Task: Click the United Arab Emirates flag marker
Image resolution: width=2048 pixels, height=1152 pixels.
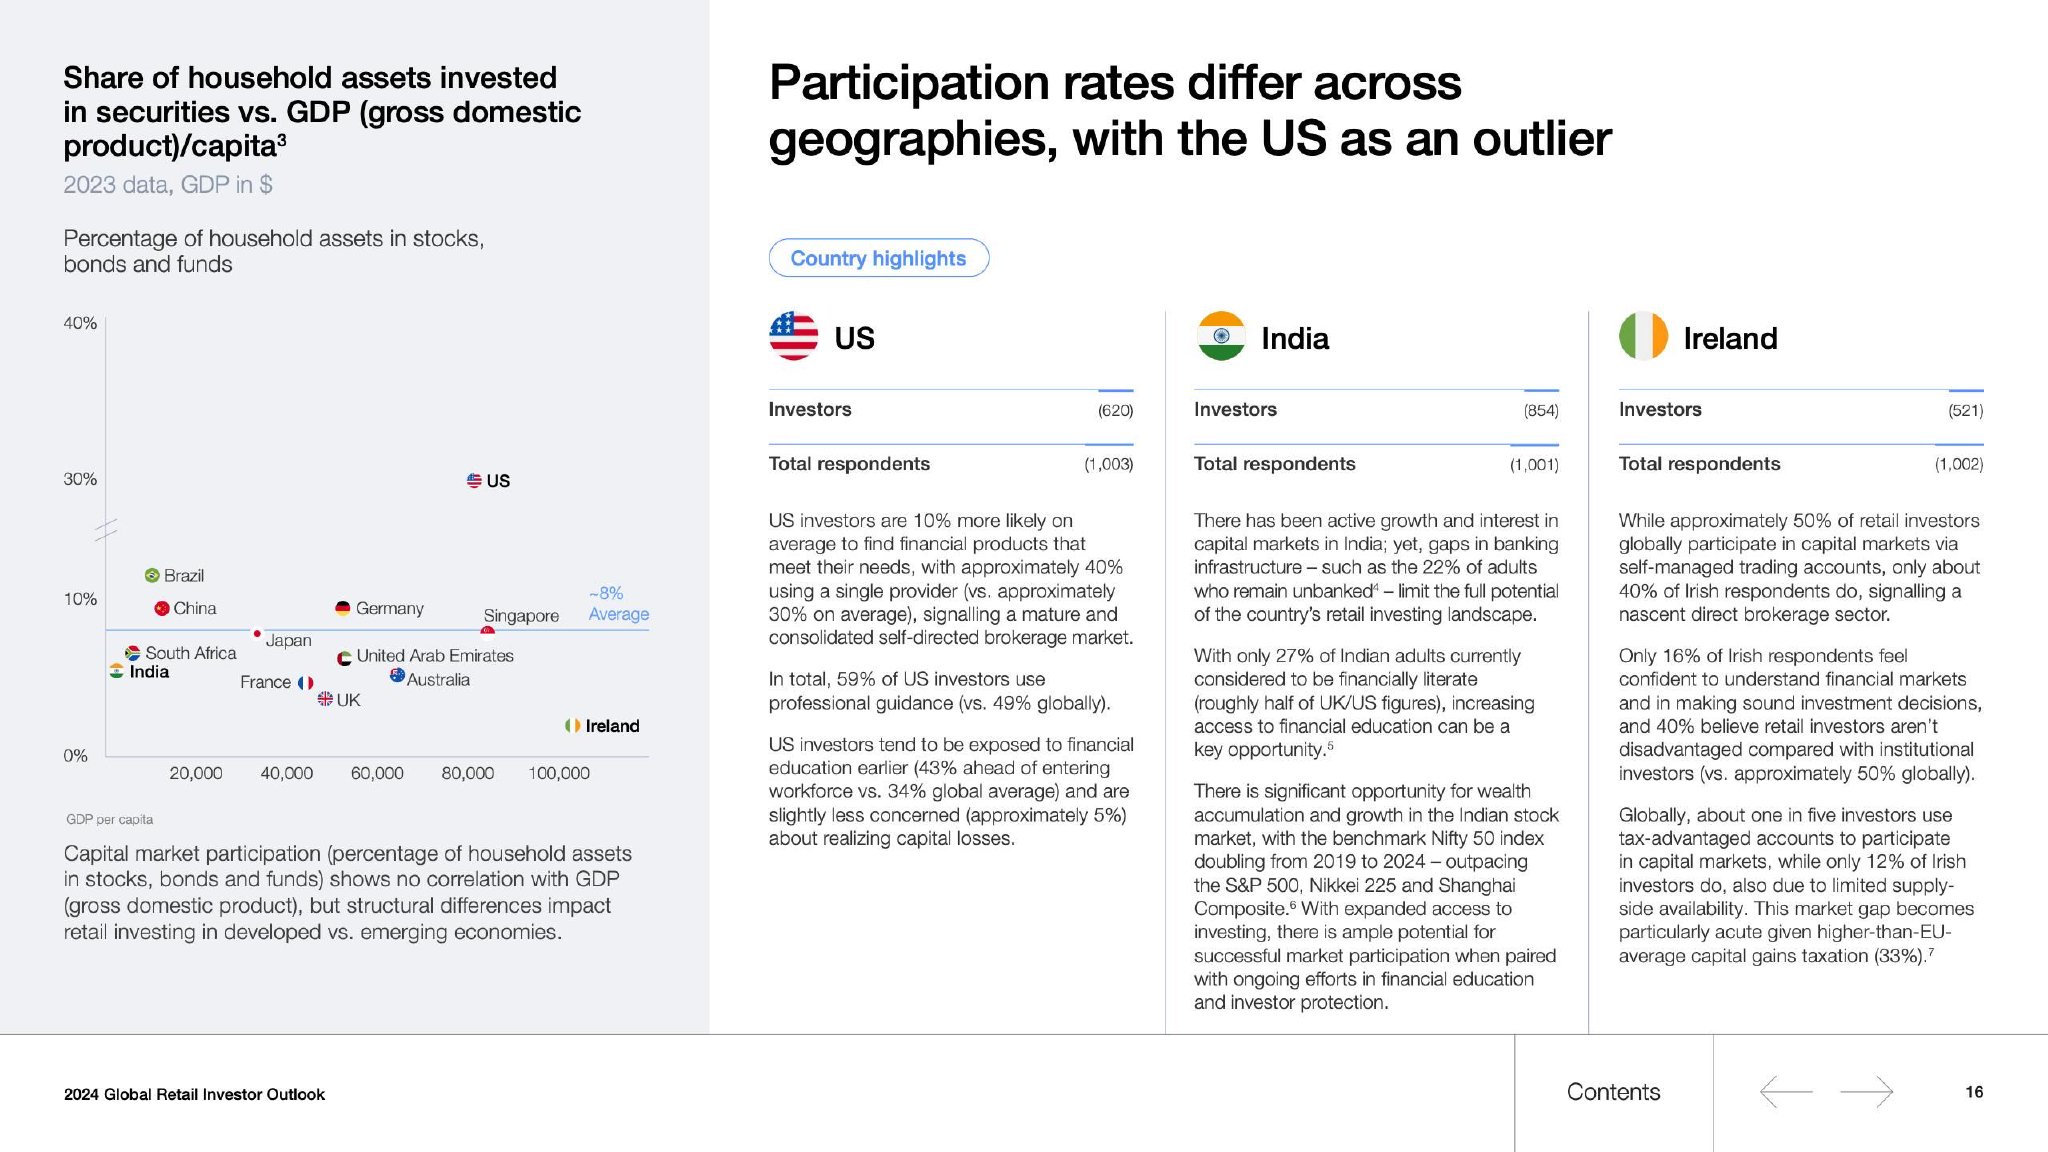Action: [x=344, y=657]
